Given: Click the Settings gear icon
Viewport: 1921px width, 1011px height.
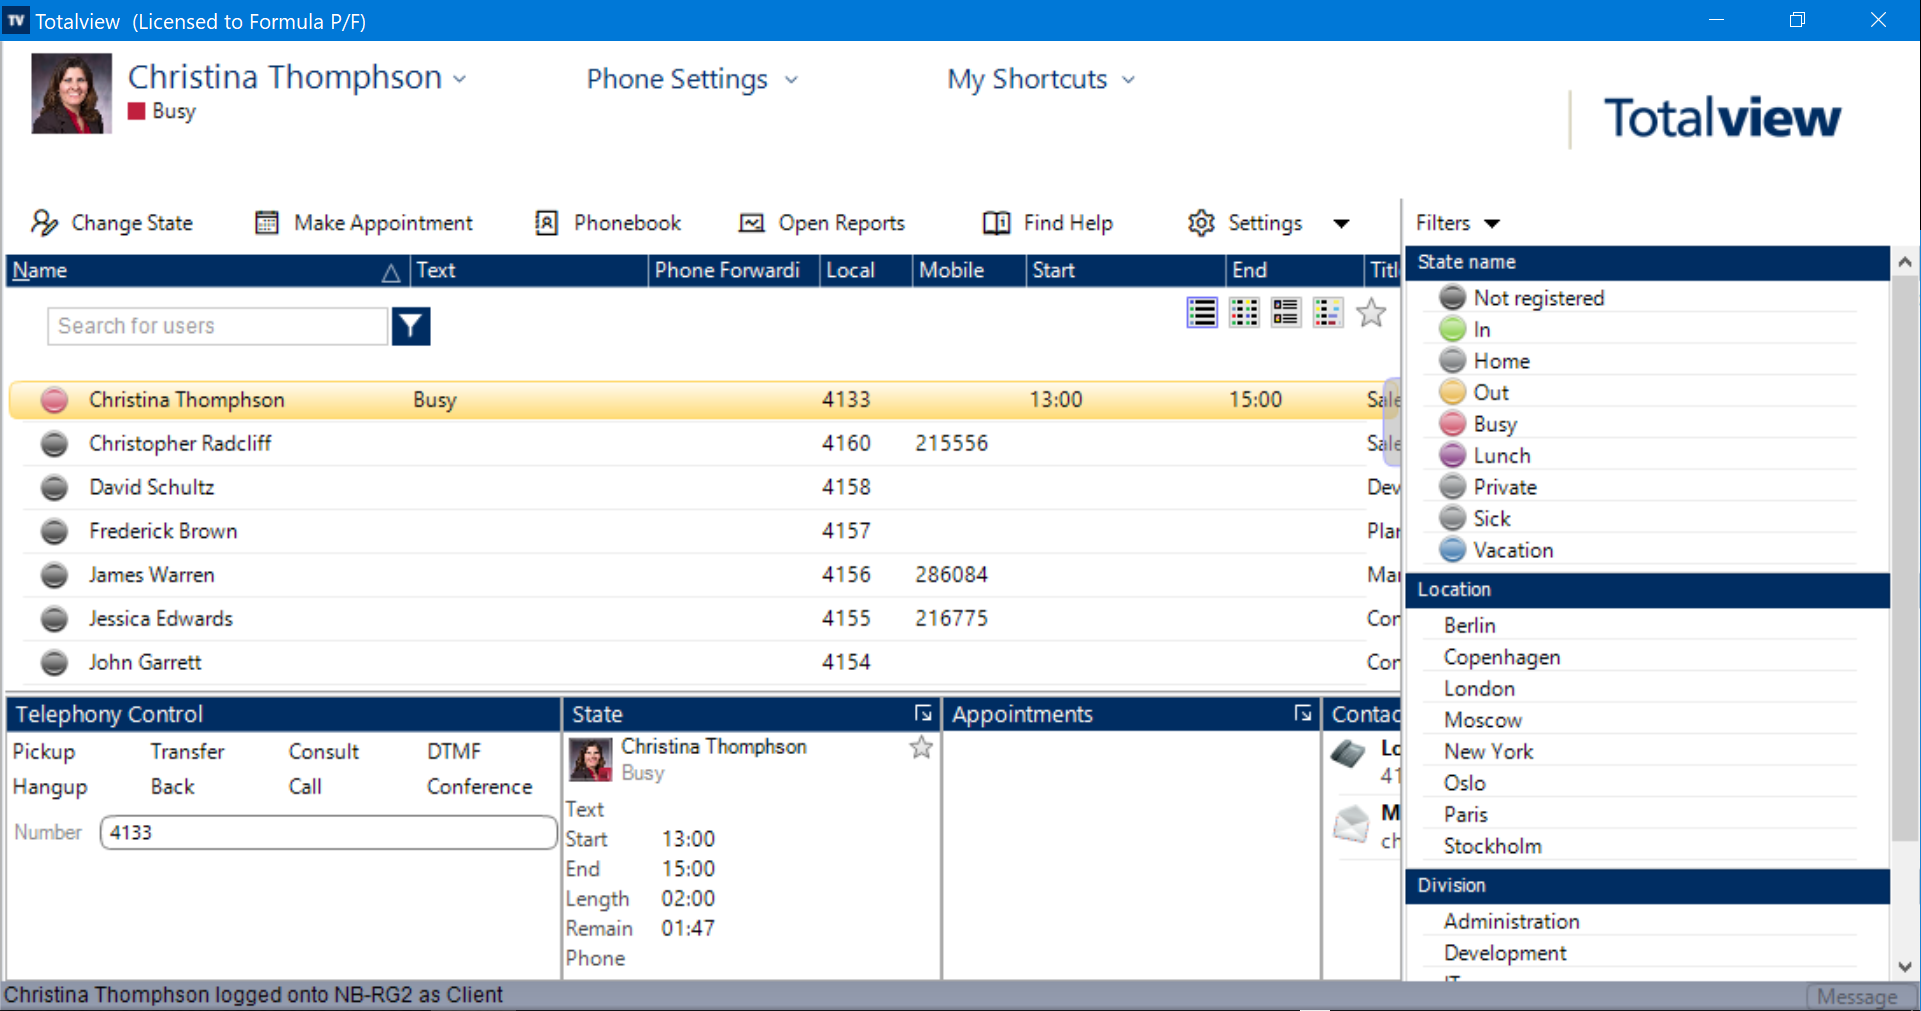Looking at the screenshot, I should pyautogui.click(x=1201, y=222).
